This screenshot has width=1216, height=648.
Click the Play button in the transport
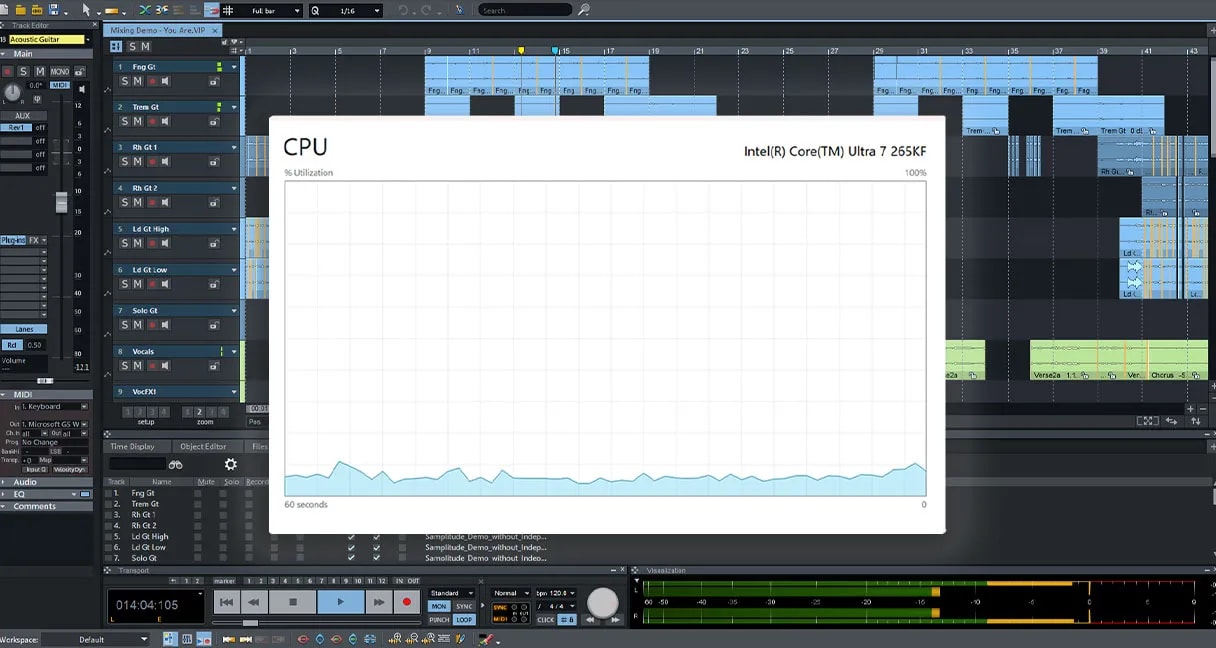[x=340, y=602]
